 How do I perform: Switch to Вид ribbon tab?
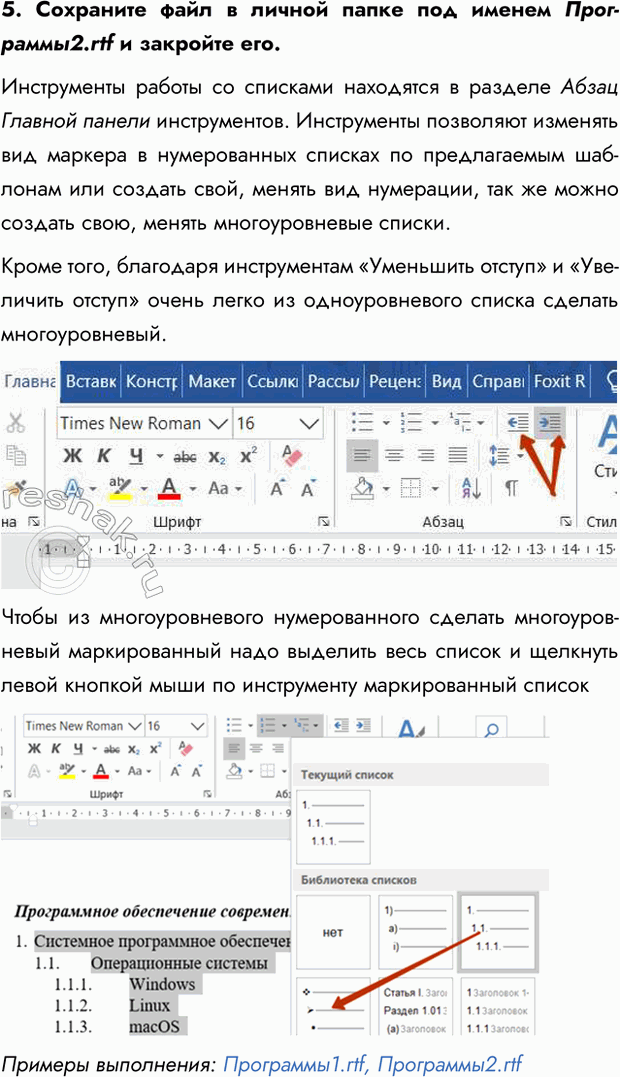(446, 381)
